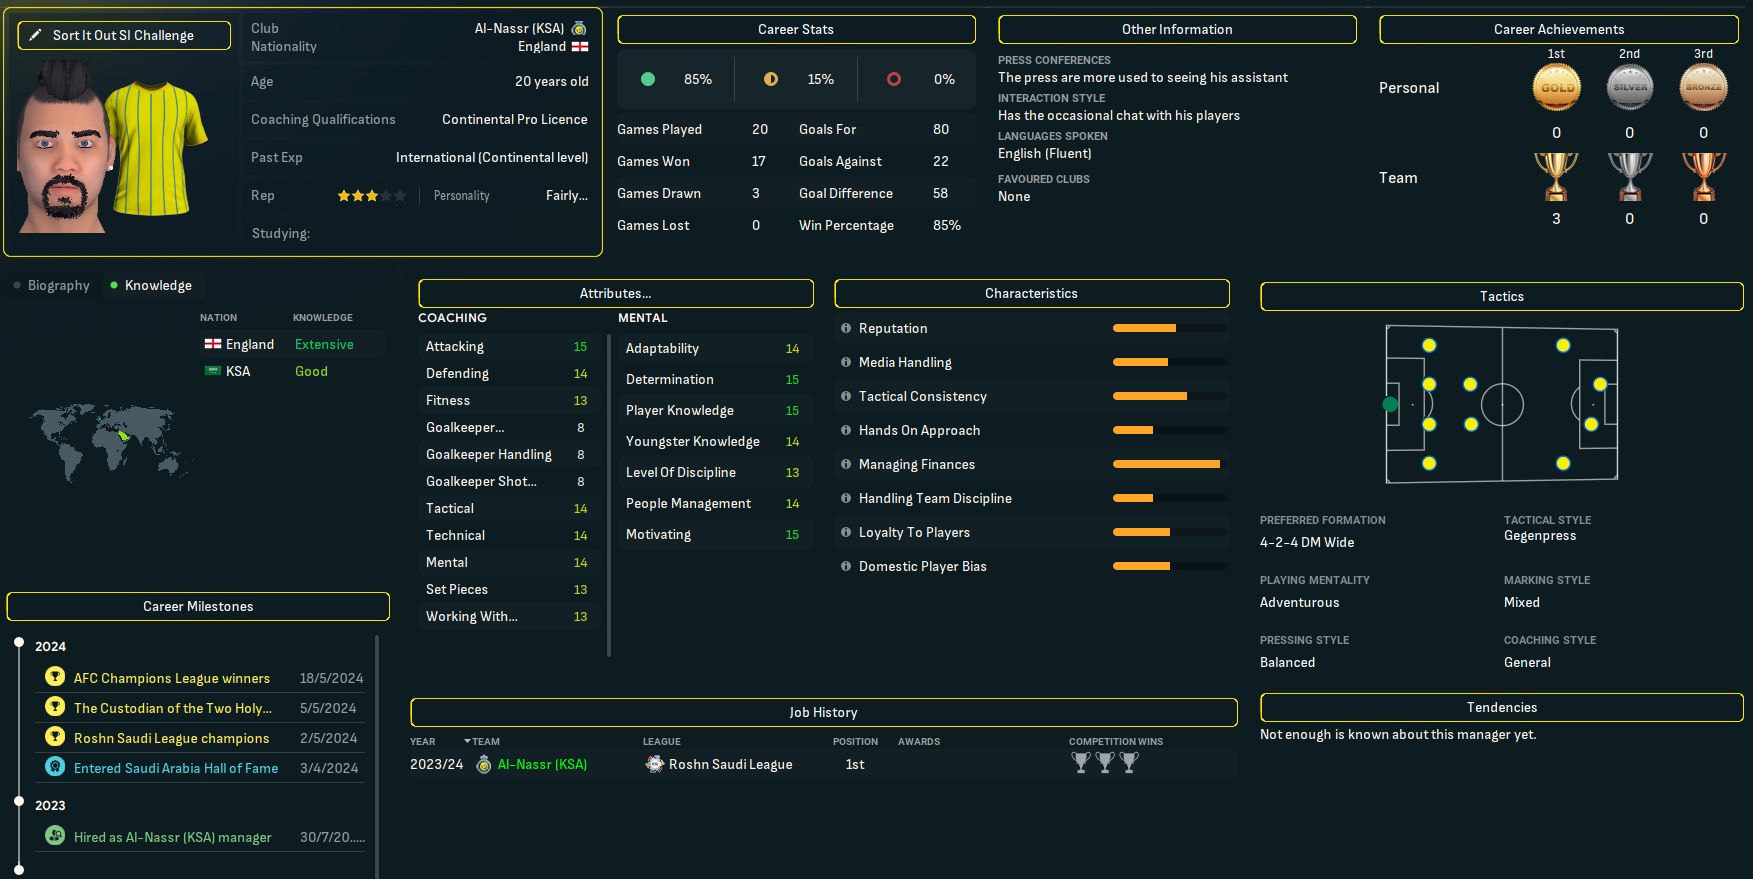Click trophy icon beside AFC Champions League winners
Viewport: 1753px width, 879px height.
[x=55, y=677]
